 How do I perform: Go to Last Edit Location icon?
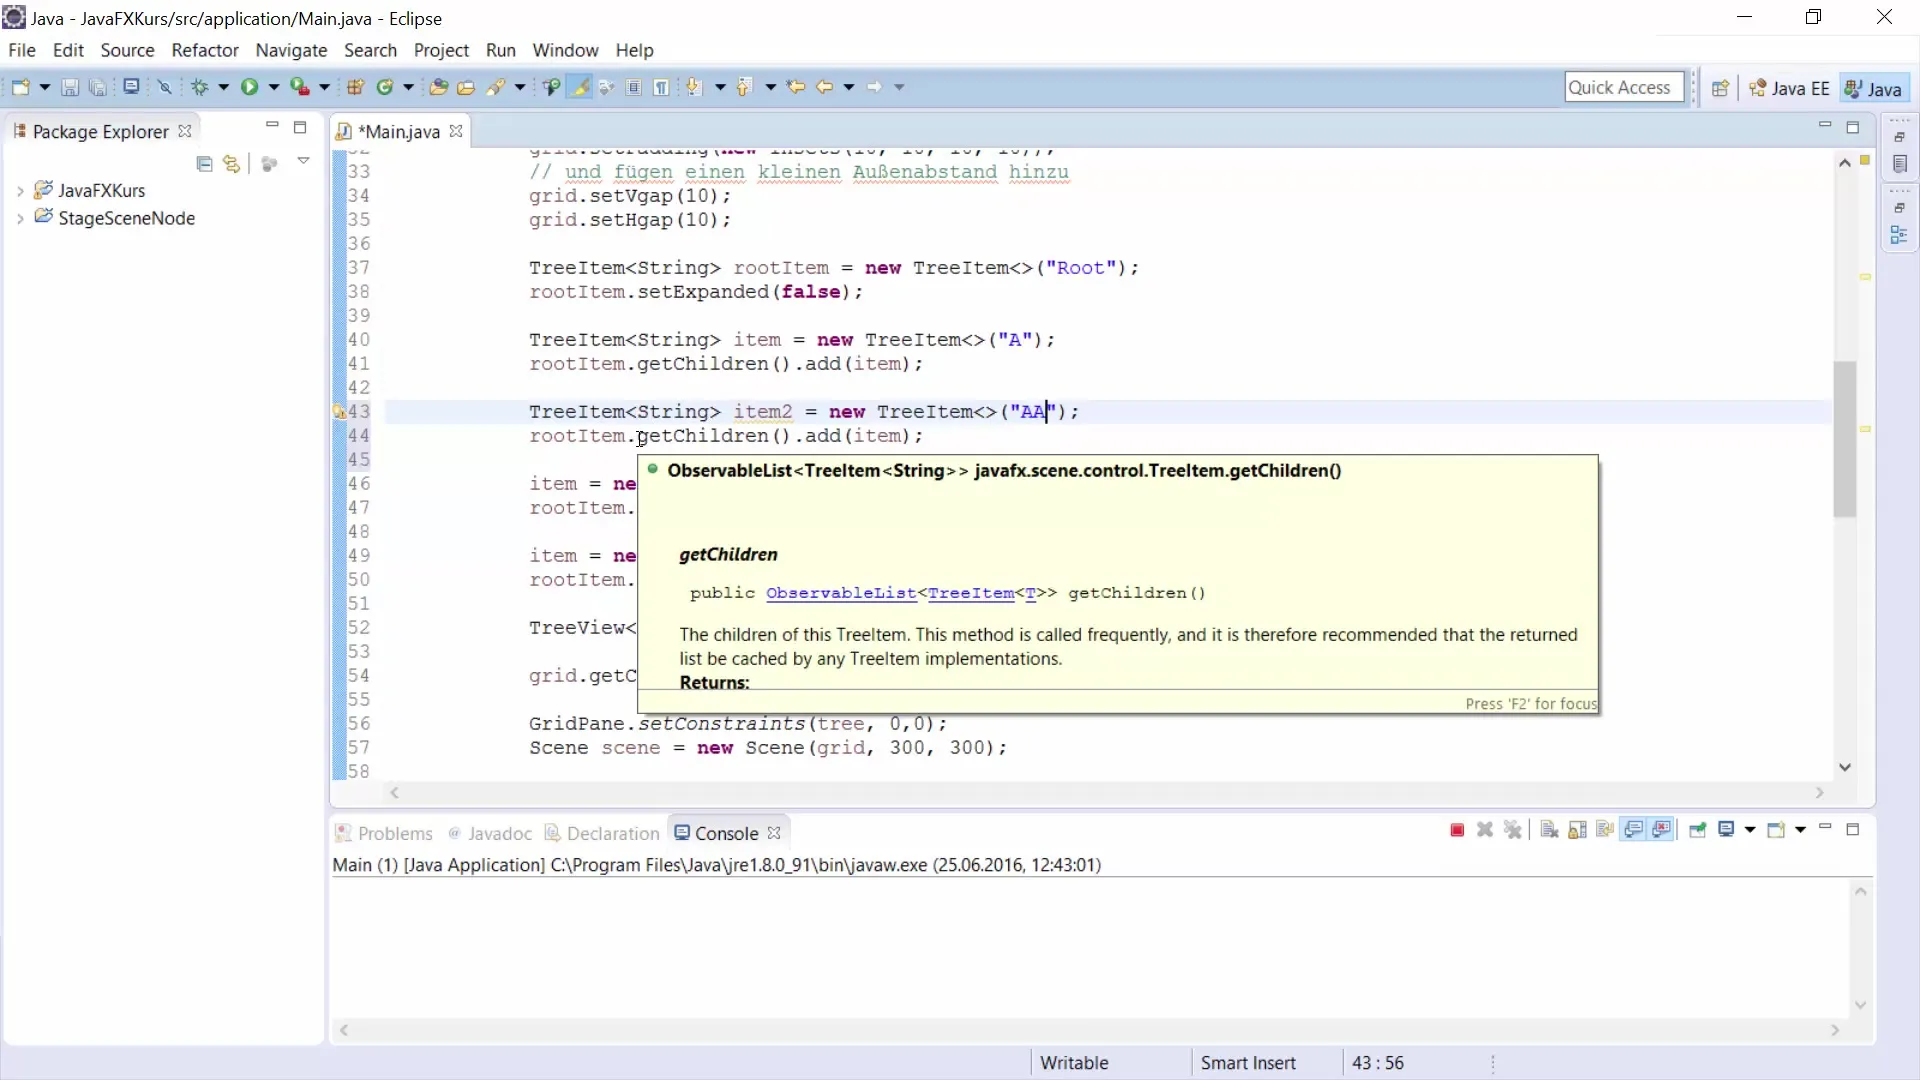click(796, 88)
